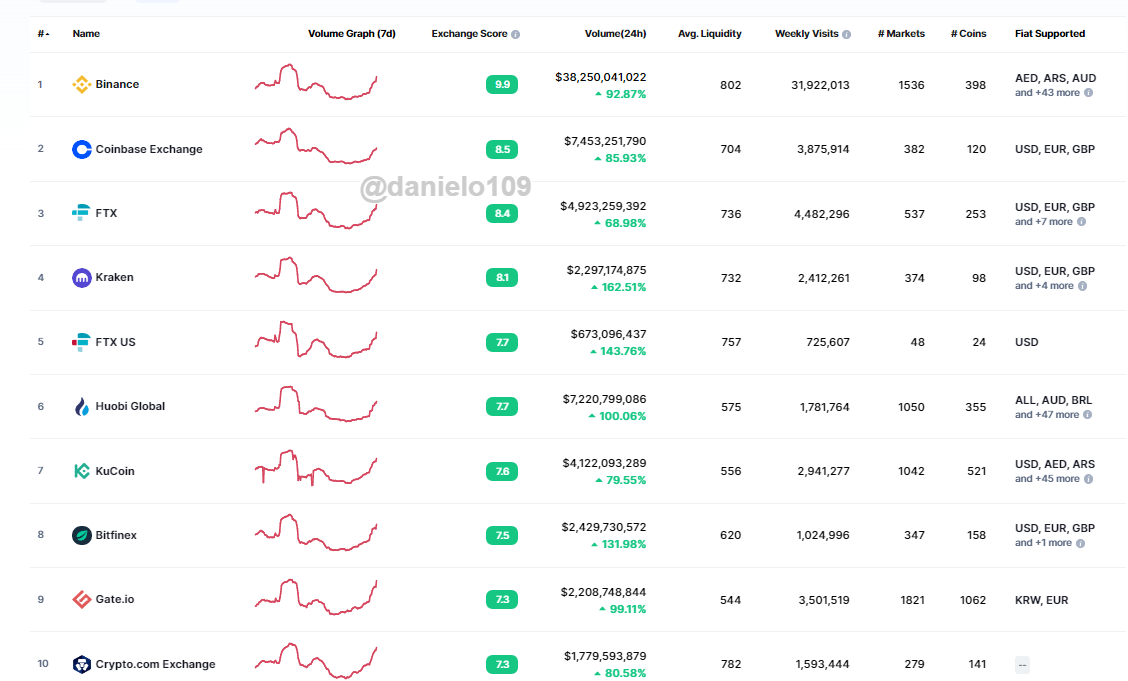The image size is (1128, 681).
Task: Expand Huobi 'and +47 more' fiat list
Action: pyautogui.click(x=1047, y=414)
